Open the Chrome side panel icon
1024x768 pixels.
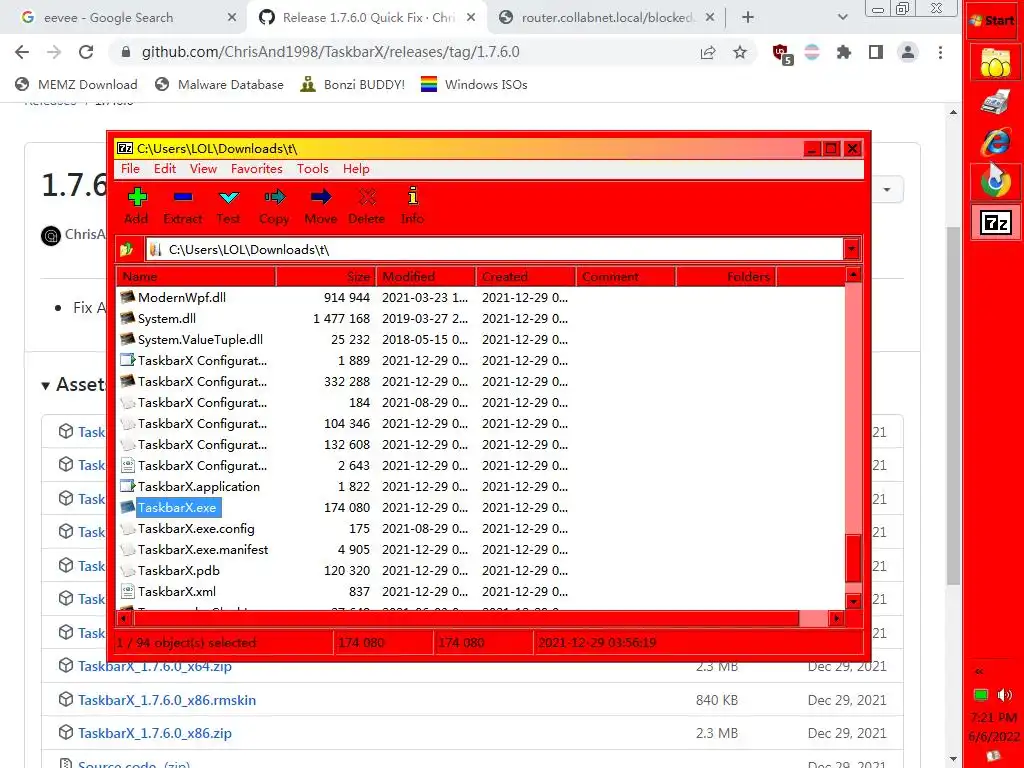pyautogui.click(x=876, y=52)
